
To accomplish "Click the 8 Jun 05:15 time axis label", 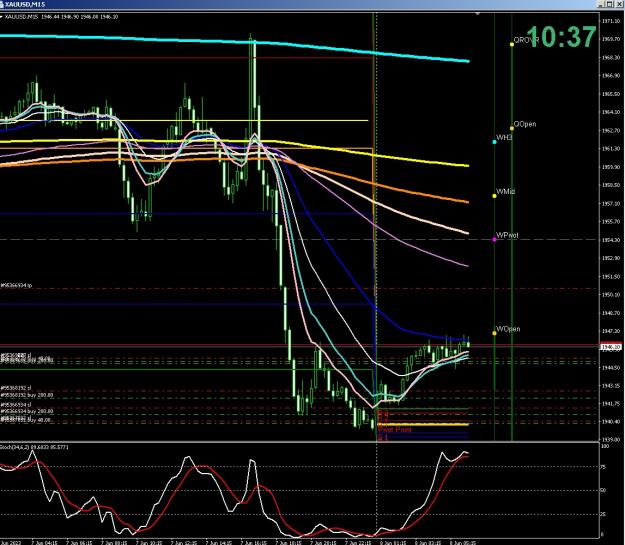I will 463,543.
